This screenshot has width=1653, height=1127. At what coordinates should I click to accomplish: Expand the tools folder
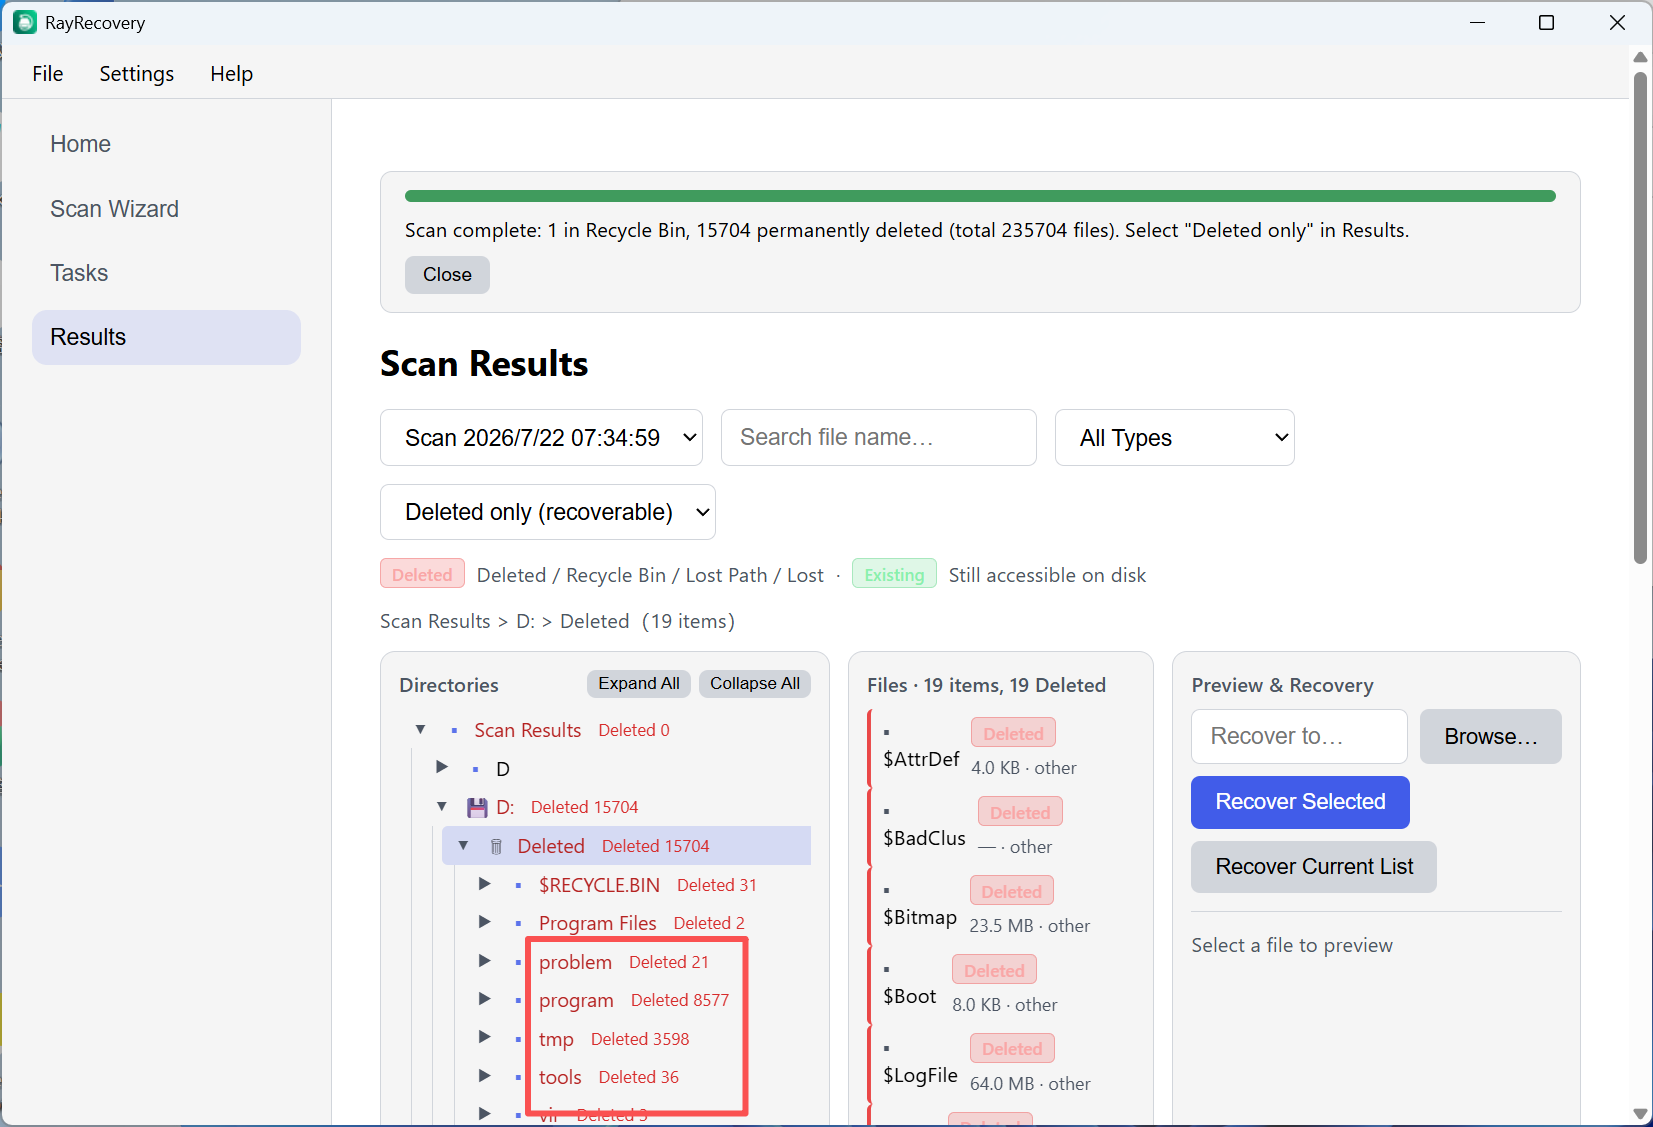[484, 1076]
